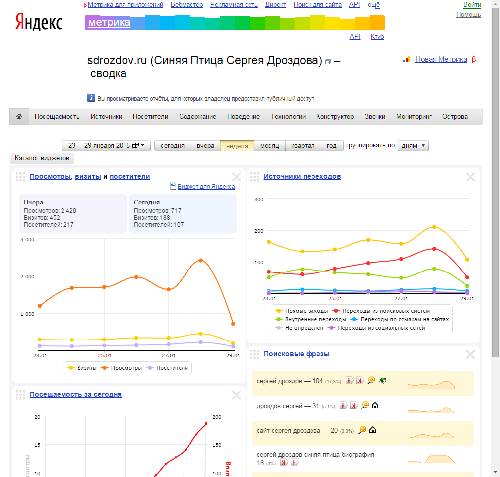Select the 'квартал' period
Image resolution: width=500 pixels, height=477 pixels.
pos(303,146)
